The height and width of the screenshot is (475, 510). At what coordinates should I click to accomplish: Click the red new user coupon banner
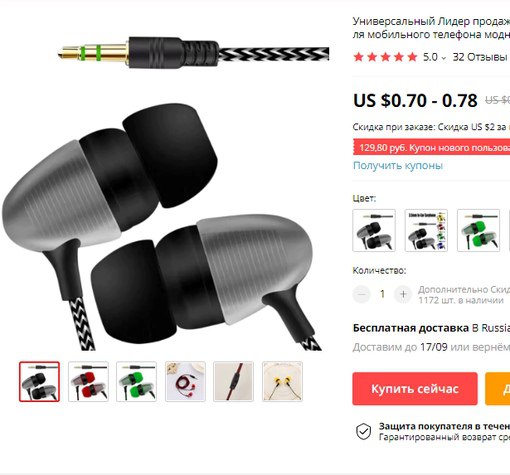[x=431, y=147]
